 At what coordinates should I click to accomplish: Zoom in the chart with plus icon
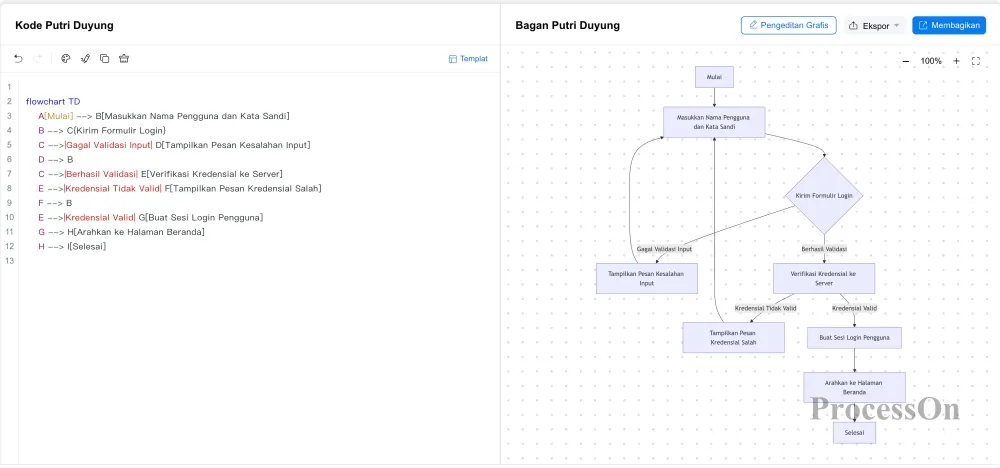(x=956, y=61)
